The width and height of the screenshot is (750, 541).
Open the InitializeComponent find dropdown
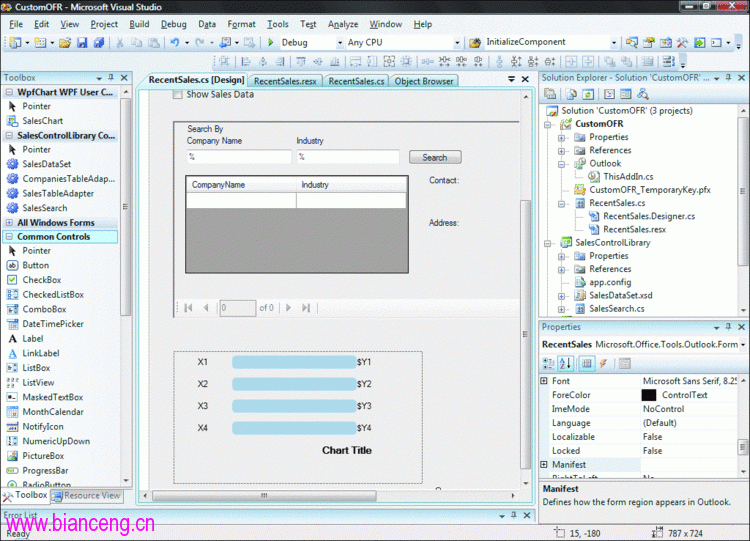click(614, 43)
